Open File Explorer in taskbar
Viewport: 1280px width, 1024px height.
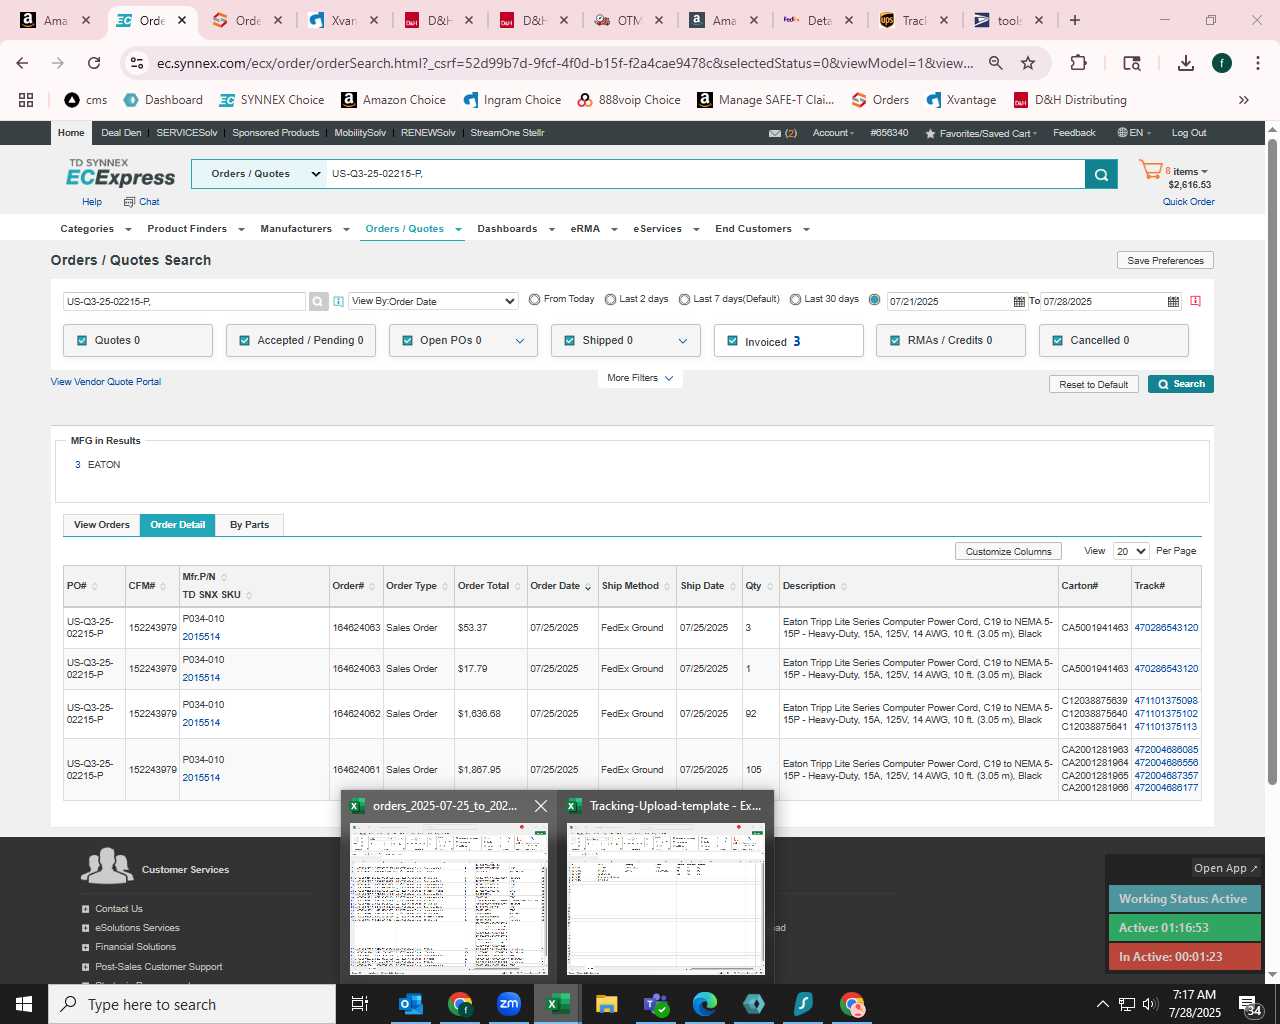pos(607,1004)
